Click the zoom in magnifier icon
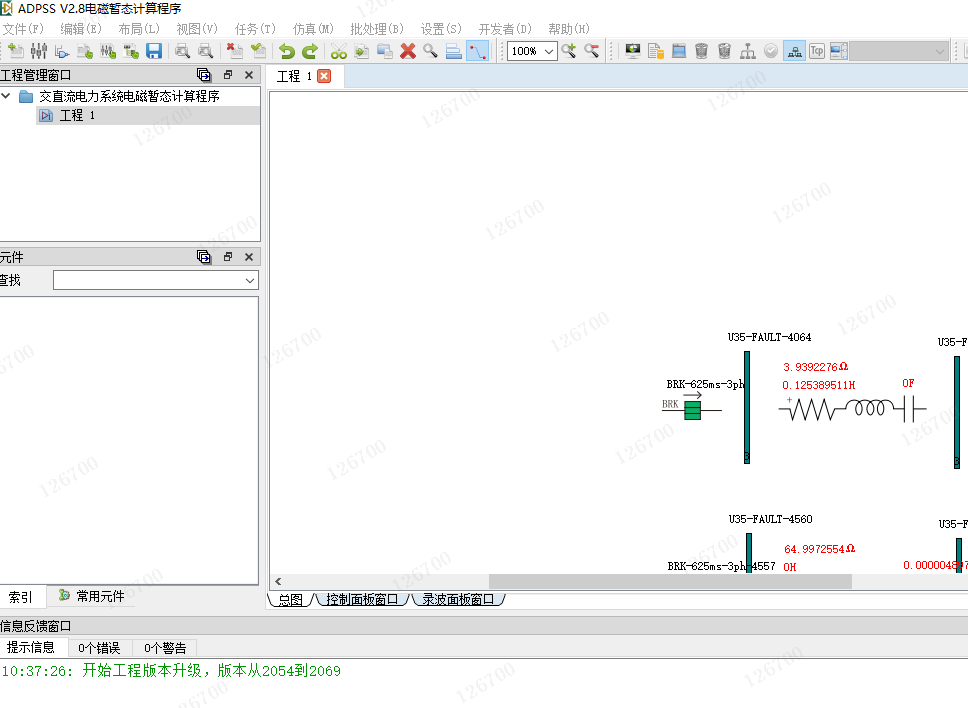Image resolution: width=968 pixels, height=708 pixels. coord(569,51)
